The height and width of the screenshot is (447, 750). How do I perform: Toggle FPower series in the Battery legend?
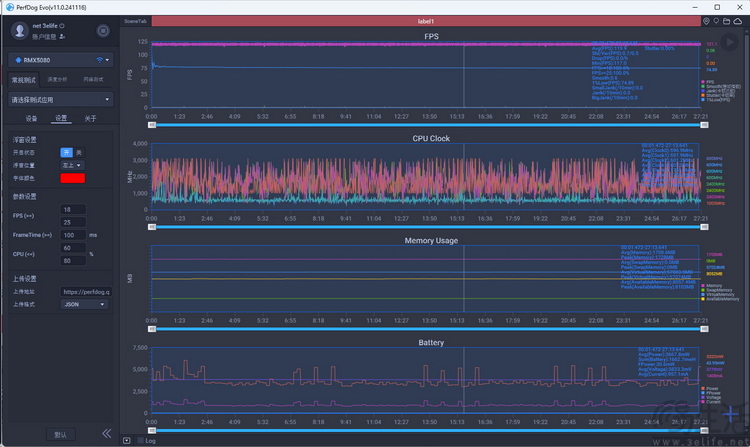point(711,393)
